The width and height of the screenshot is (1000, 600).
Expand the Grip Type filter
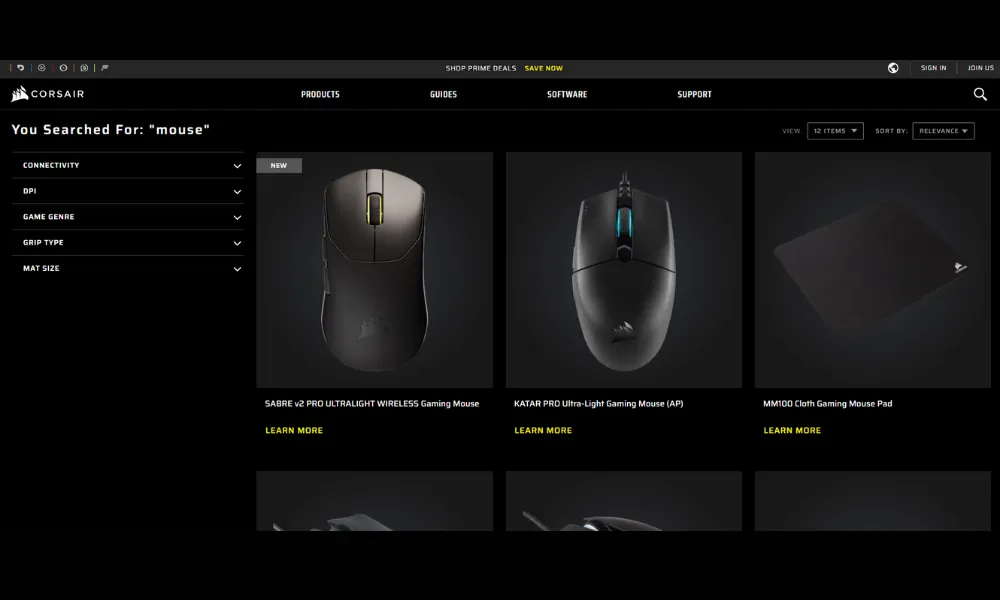coord(128,243)
